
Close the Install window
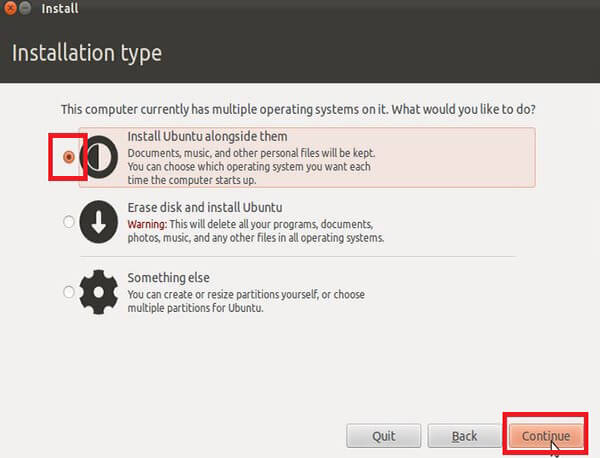pyautogui.click(x=10, y=8)
